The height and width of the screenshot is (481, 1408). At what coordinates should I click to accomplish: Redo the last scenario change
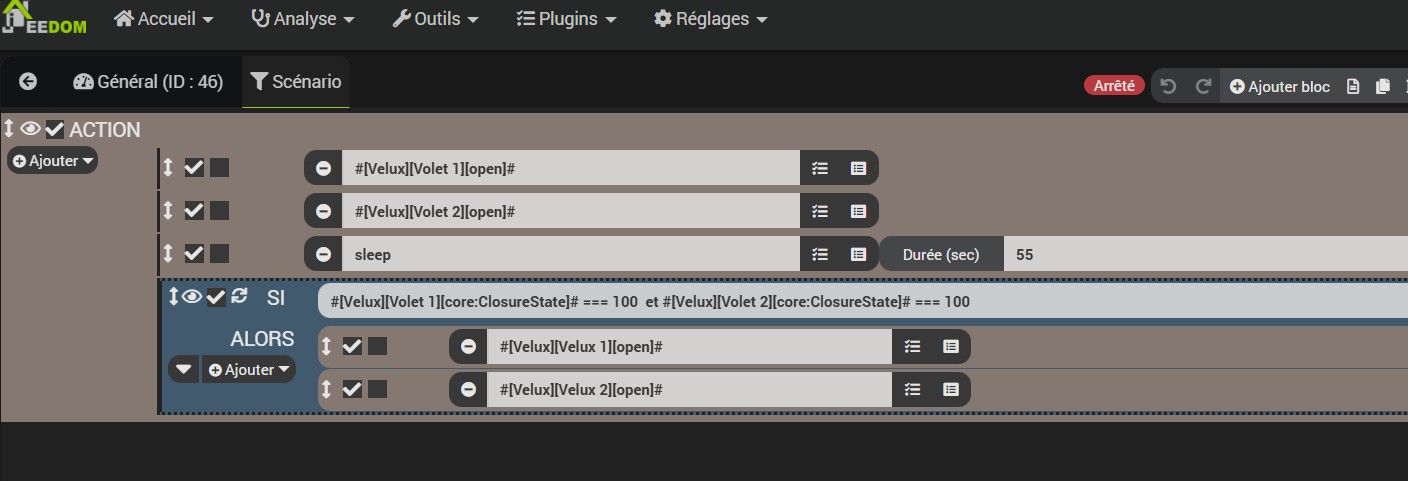coord(1203,86)
